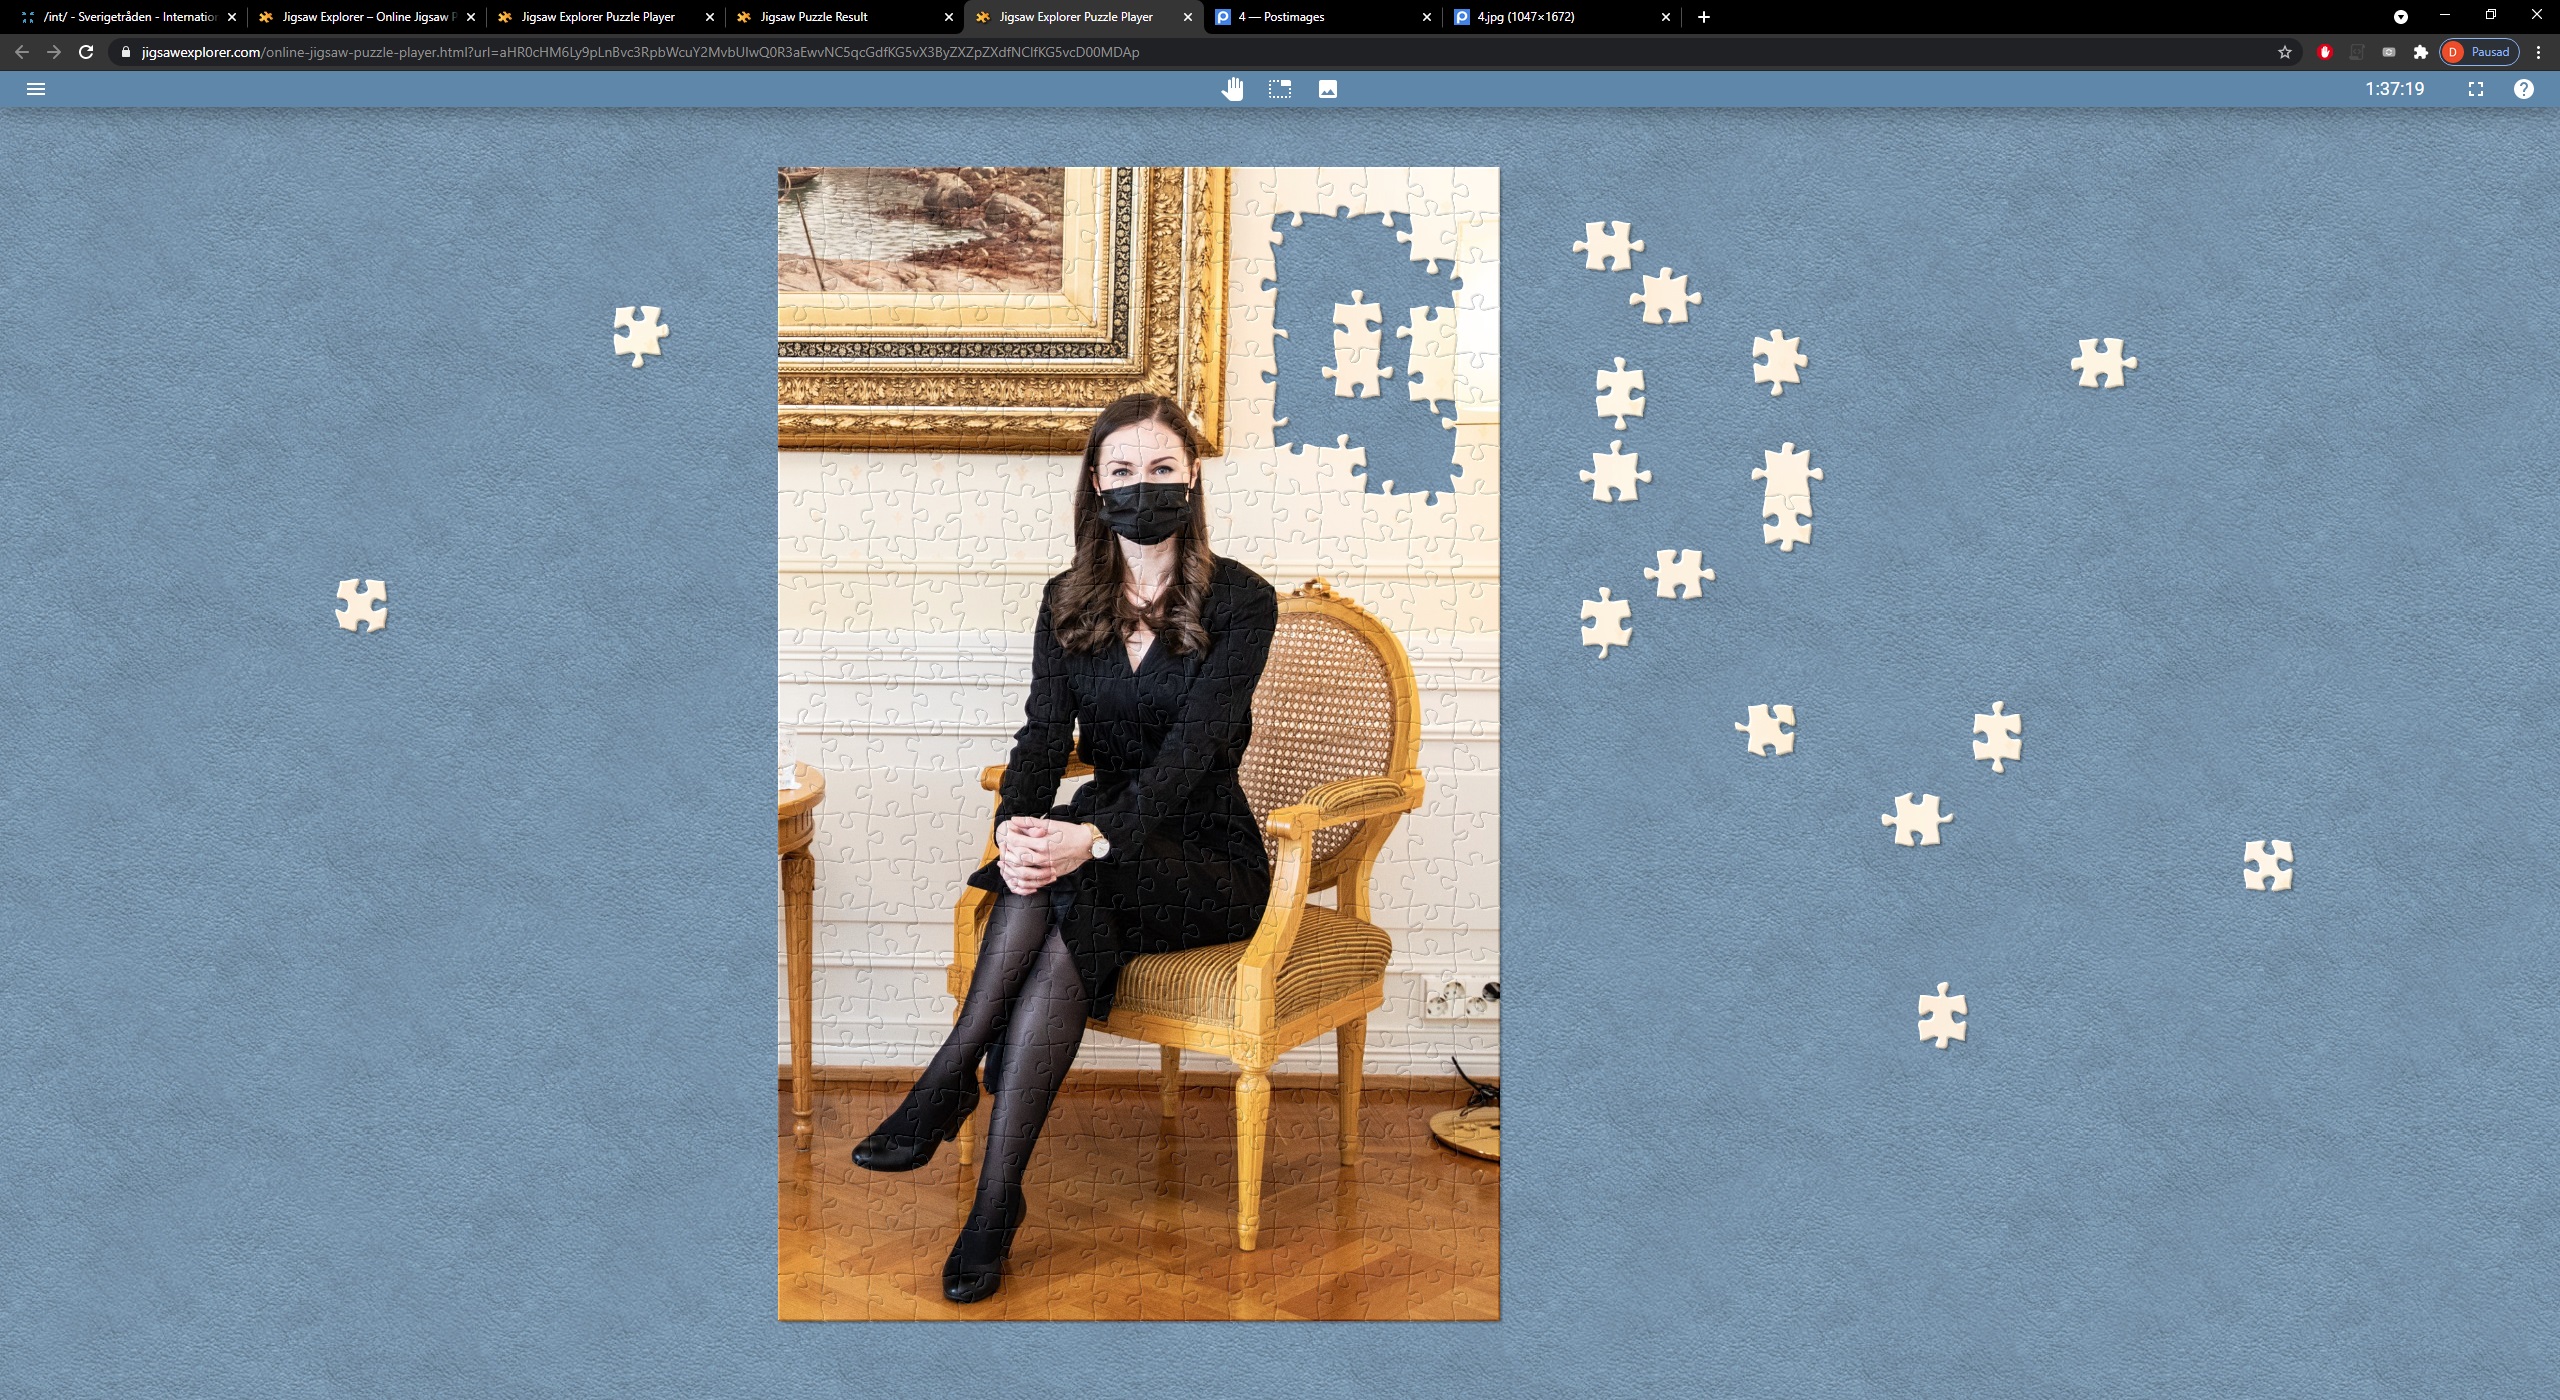This screenshot has width=2560, height=1400.
Task: Pick loose piece left of the painting
Action: pyautogui.click(x=641, y=335)
